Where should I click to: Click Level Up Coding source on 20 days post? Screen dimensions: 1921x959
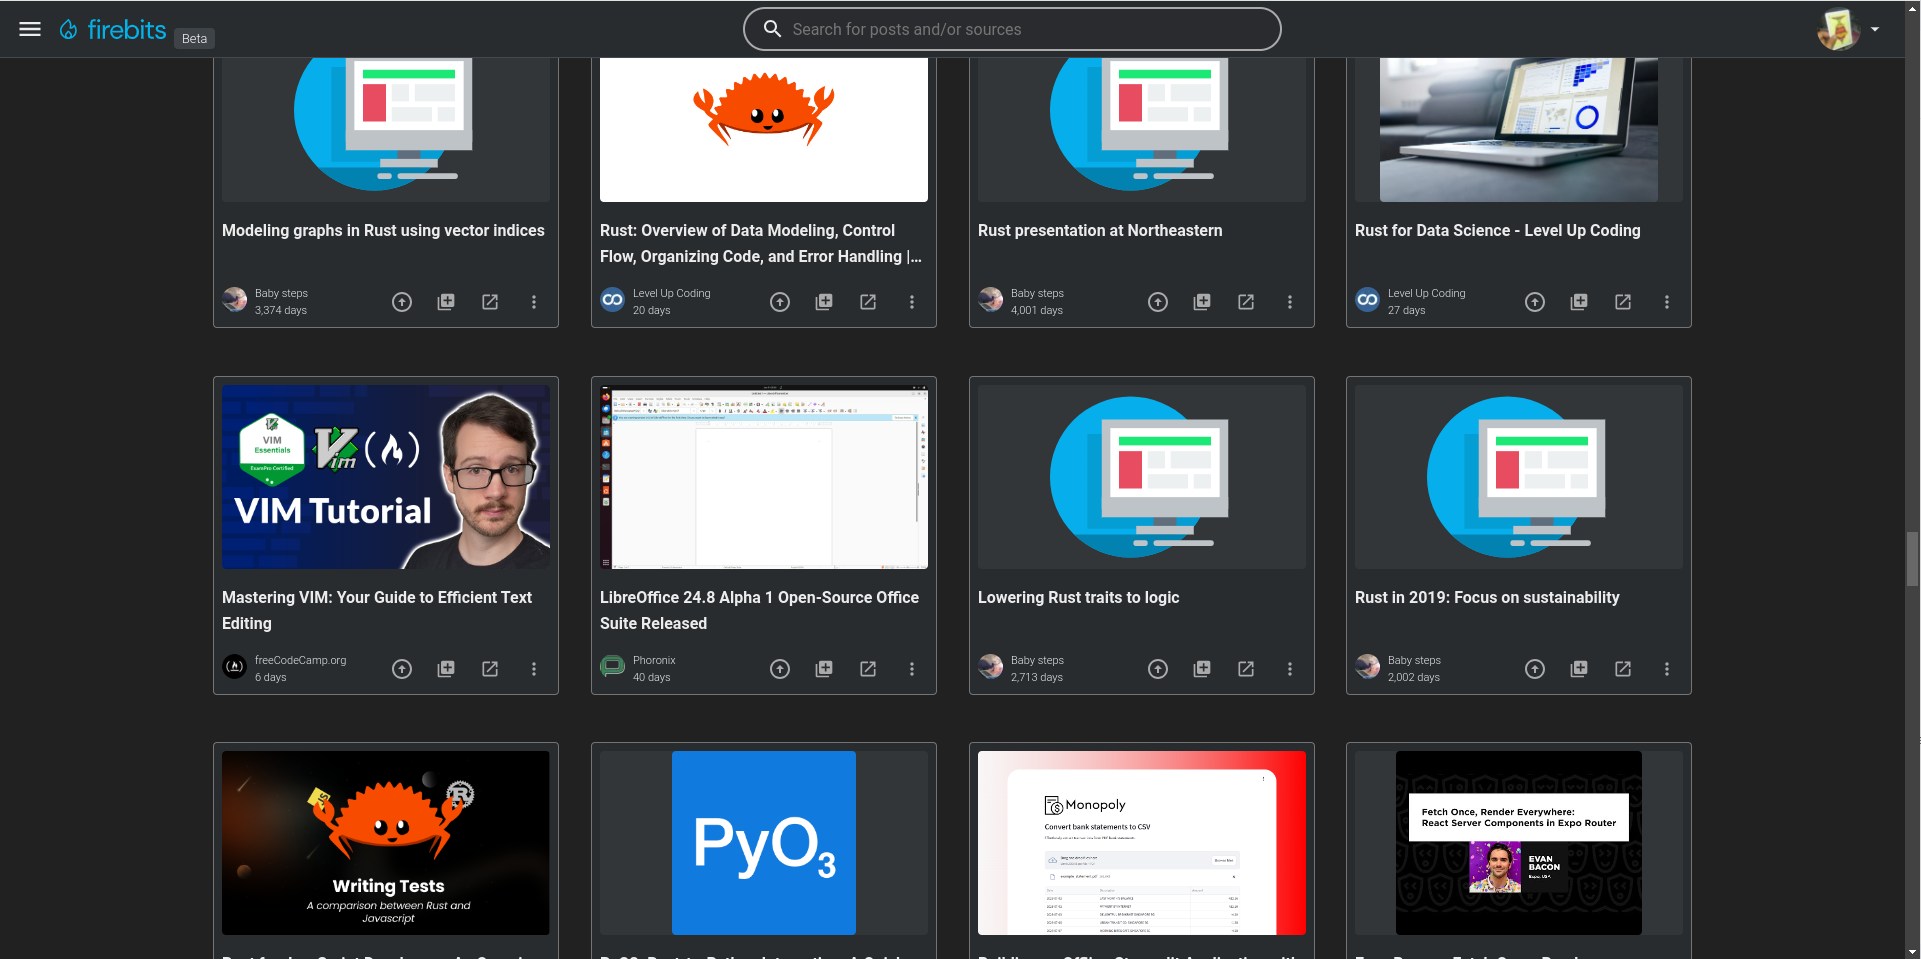(x=671, y=293)
